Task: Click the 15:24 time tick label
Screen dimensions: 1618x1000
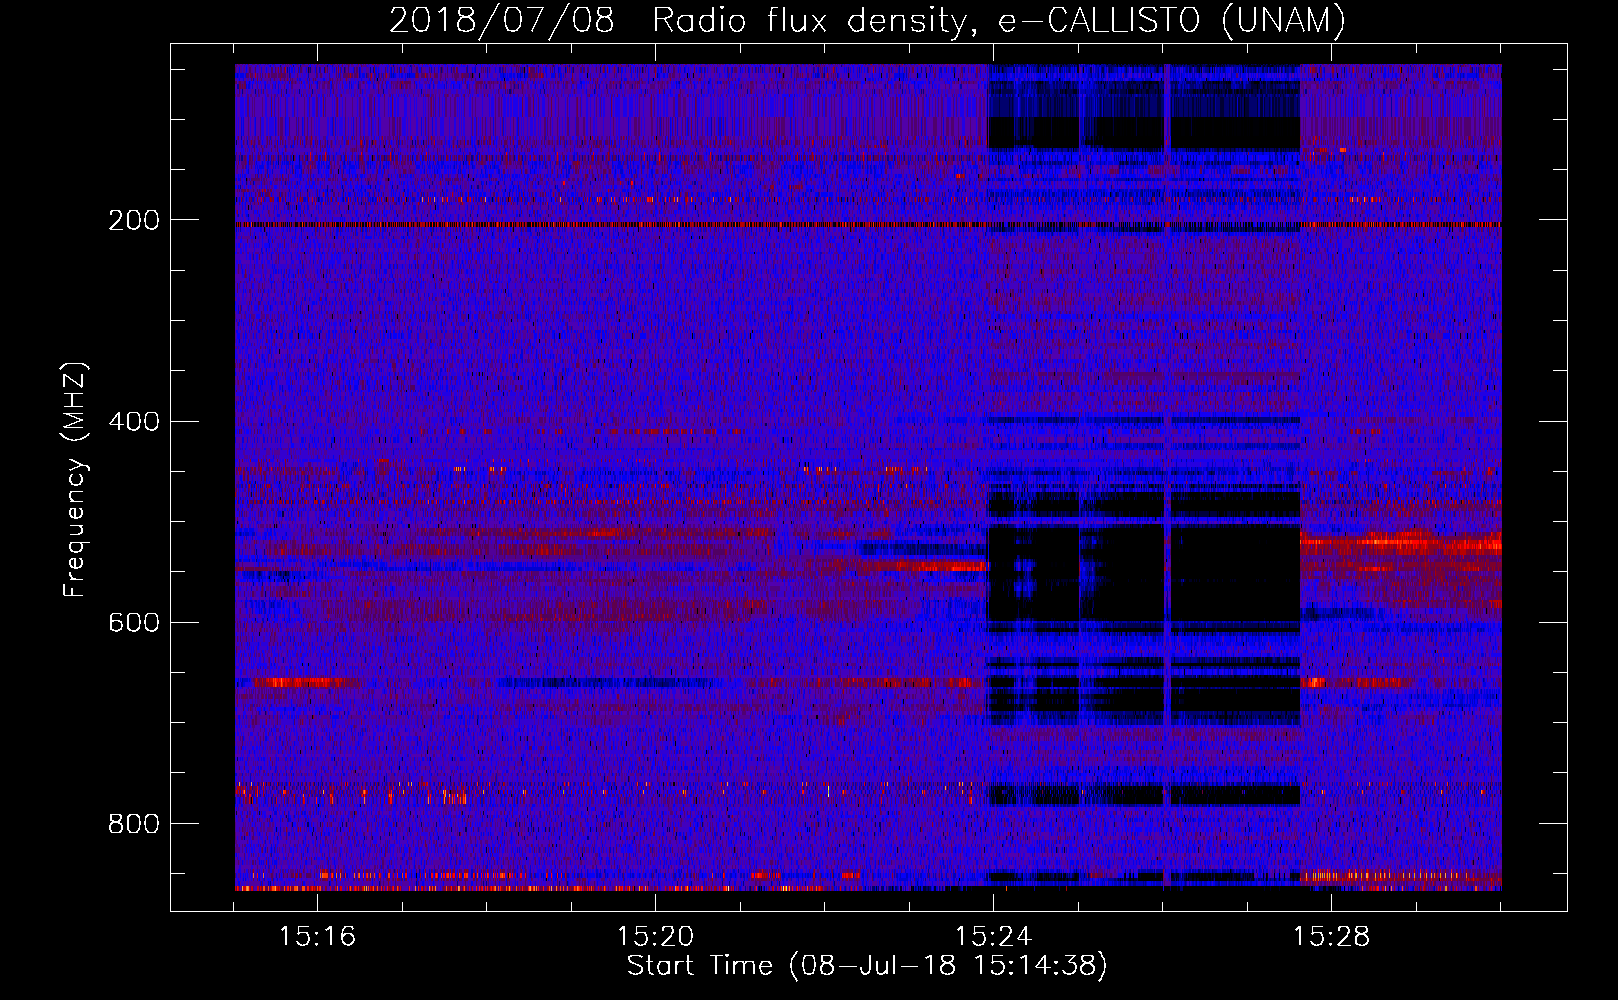Action: coord(993,937)
